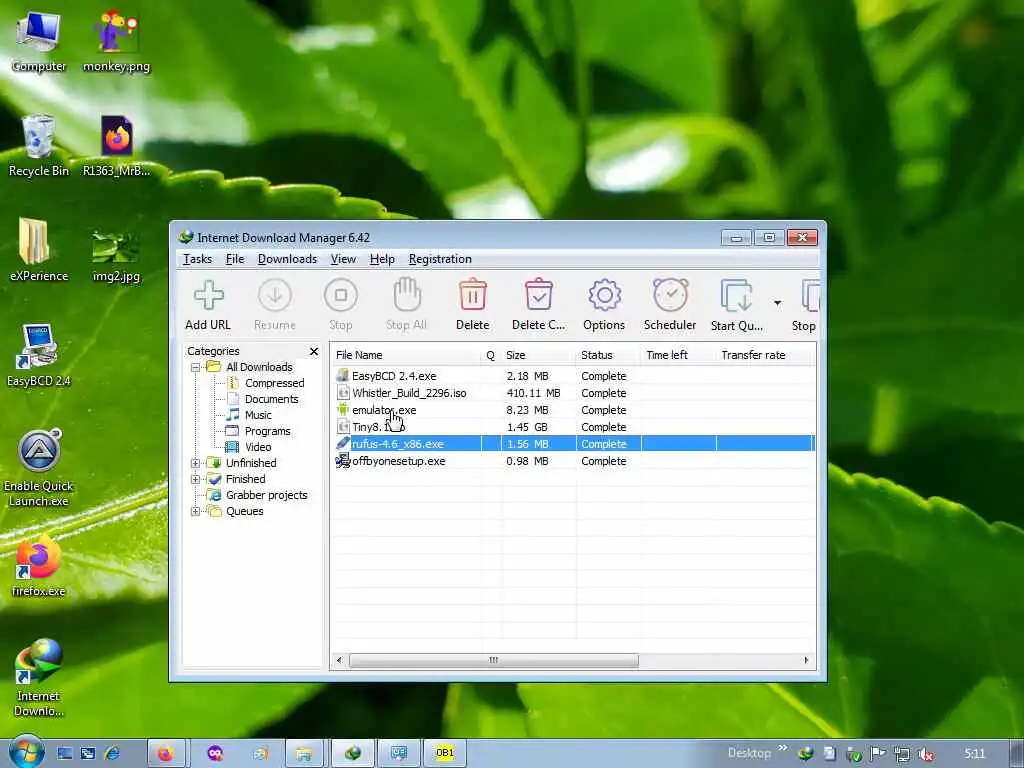Screen dimensions: 1024x768
Task: Click the Stop toolbar icon with square symbol
Action: pos(340,304)
